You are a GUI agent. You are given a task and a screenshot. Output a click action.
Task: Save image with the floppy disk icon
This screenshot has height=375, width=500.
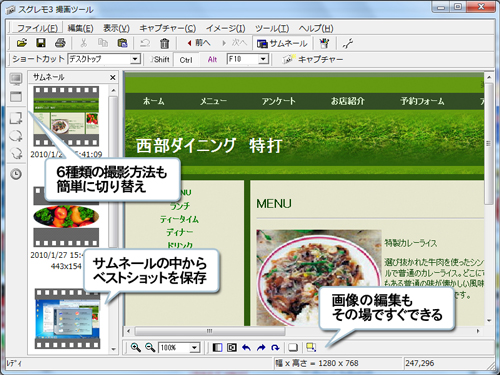coord(41,43)
